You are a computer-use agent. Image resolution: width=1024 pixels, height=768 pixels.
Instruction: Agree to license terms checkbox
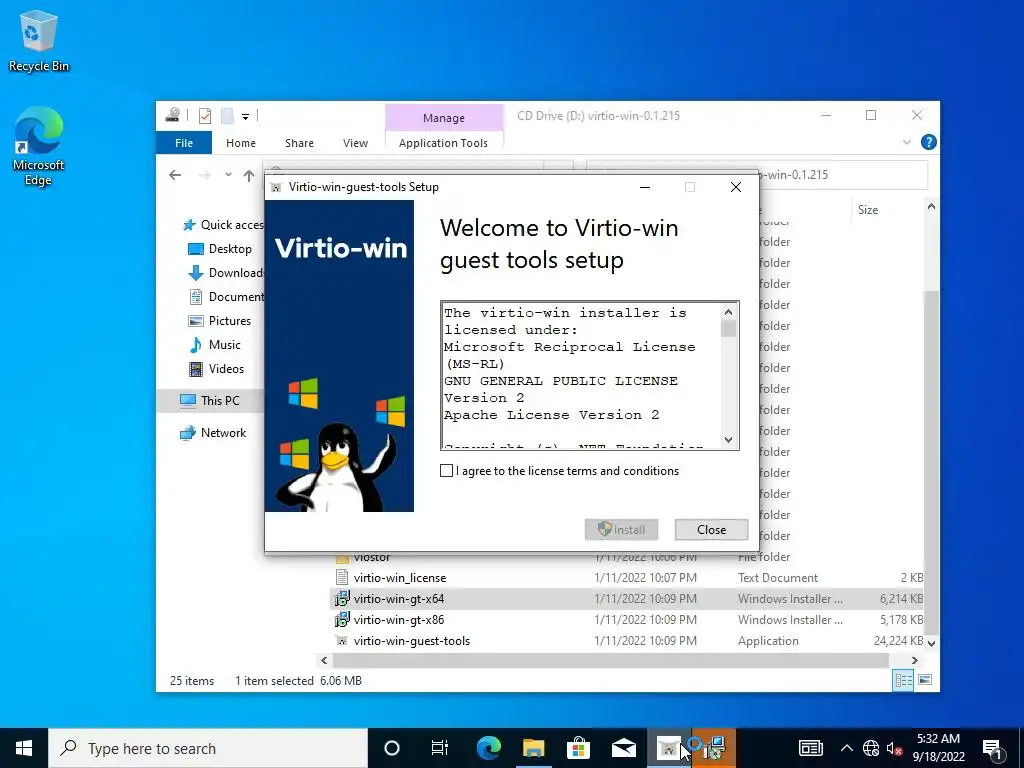(x=447, y=471)
